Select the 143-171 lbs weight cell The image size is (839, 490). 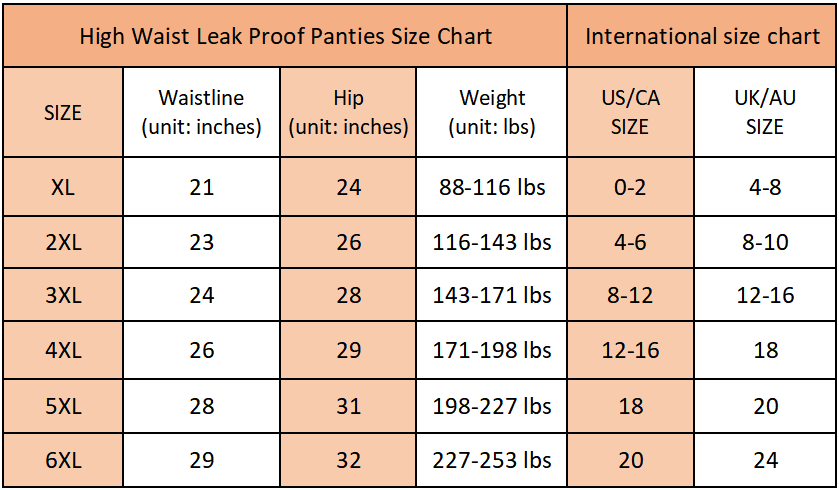coord(492,296)
